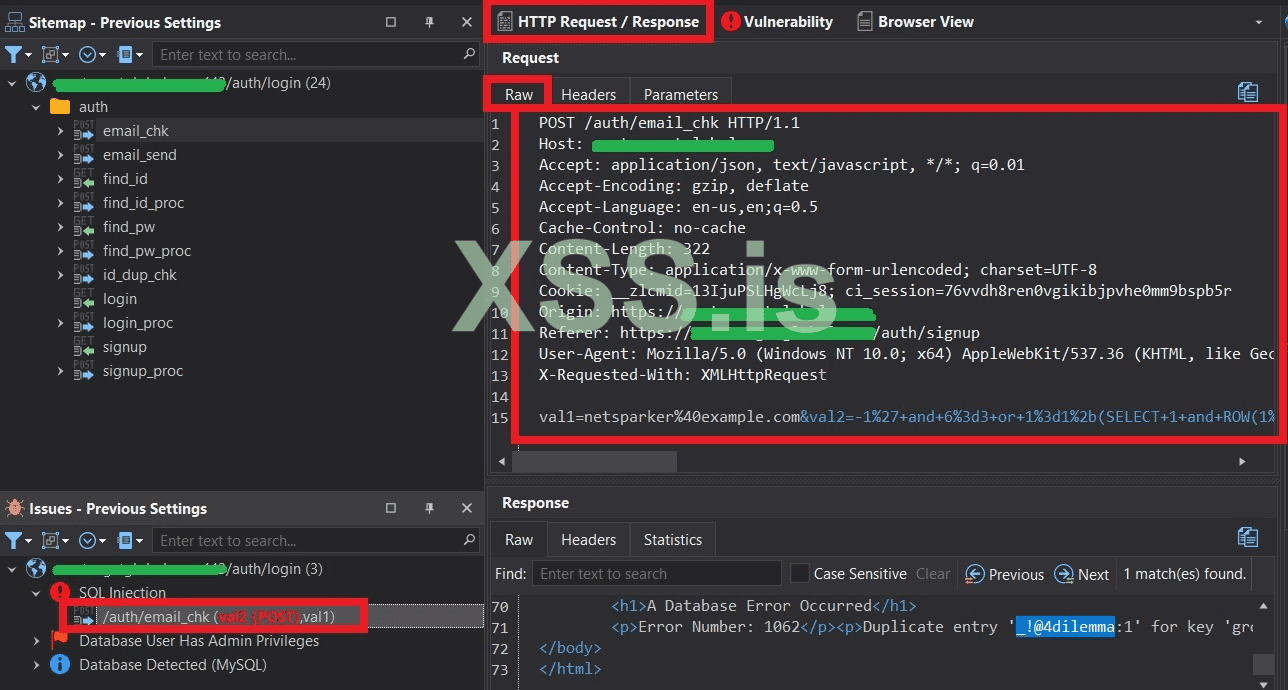
Task: Toggle Sitemap panel window position square
Action: 391,22
